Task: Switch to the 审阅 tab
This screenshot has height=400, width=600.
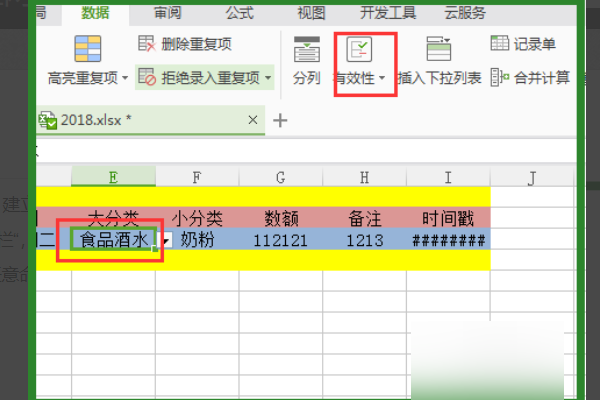Action: pos(167,13)
